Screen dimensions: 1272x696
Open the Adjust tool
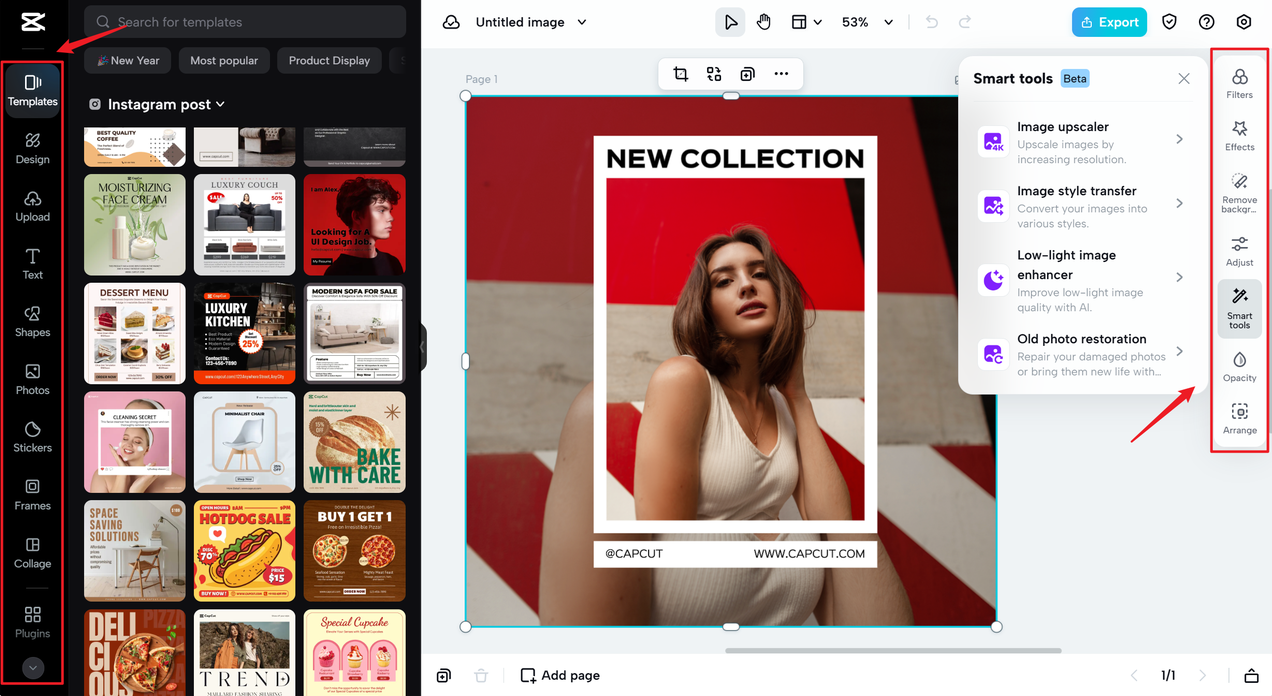1239,251
